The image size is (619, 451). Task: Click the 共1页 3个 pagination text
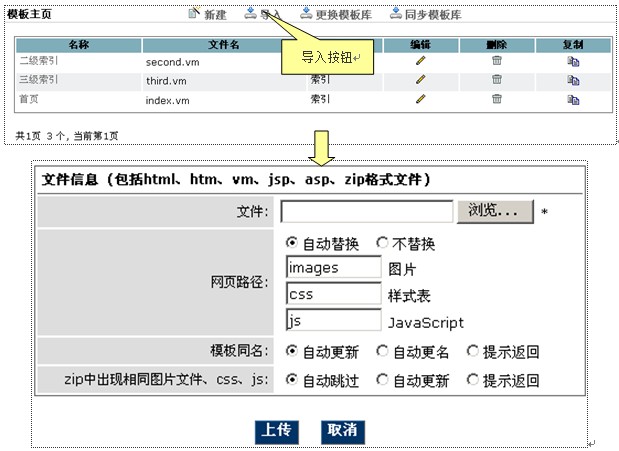(67, 136)
